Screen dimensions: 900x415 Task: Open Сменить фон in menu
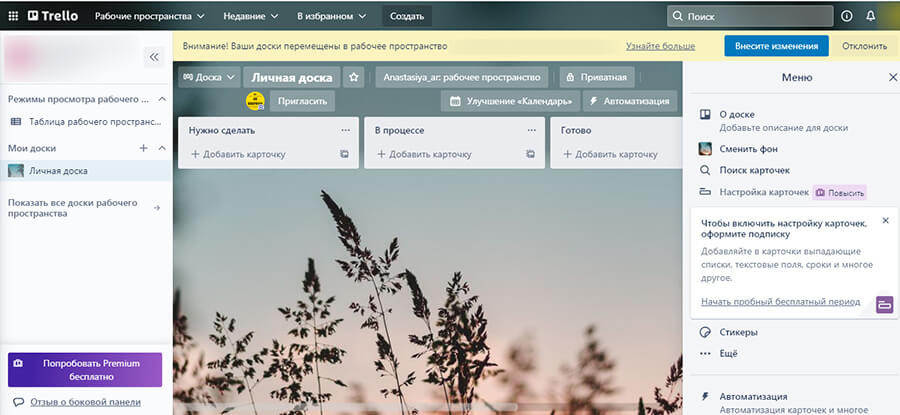point(747,148)
